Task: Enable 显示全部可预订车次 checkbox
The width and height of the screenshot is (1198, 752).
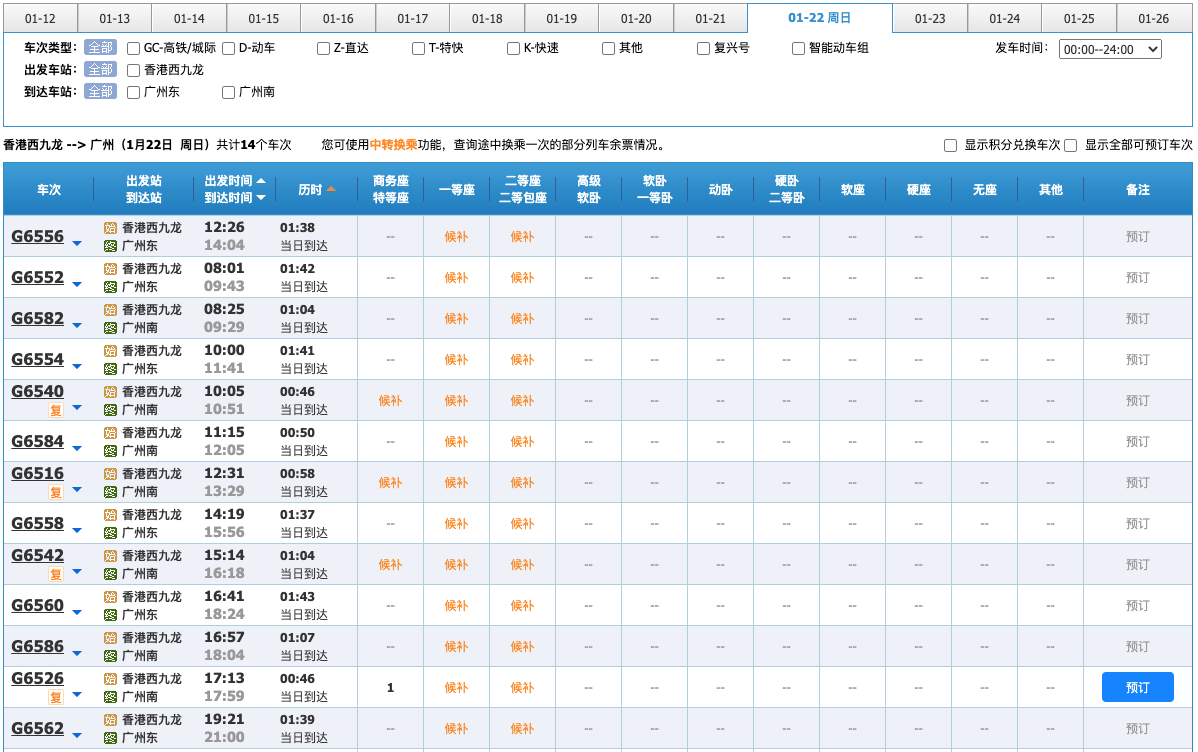Action: click(x=1071, y=145)
